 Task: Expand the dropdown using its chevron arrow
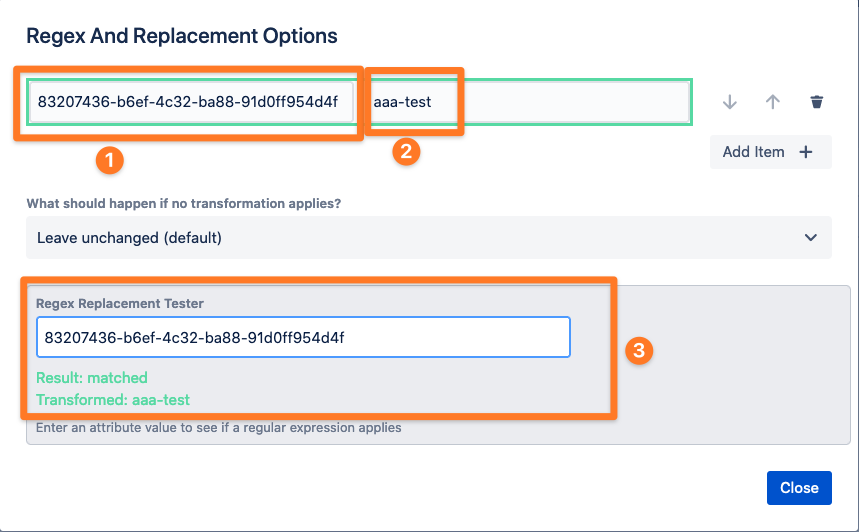point(811,237)
